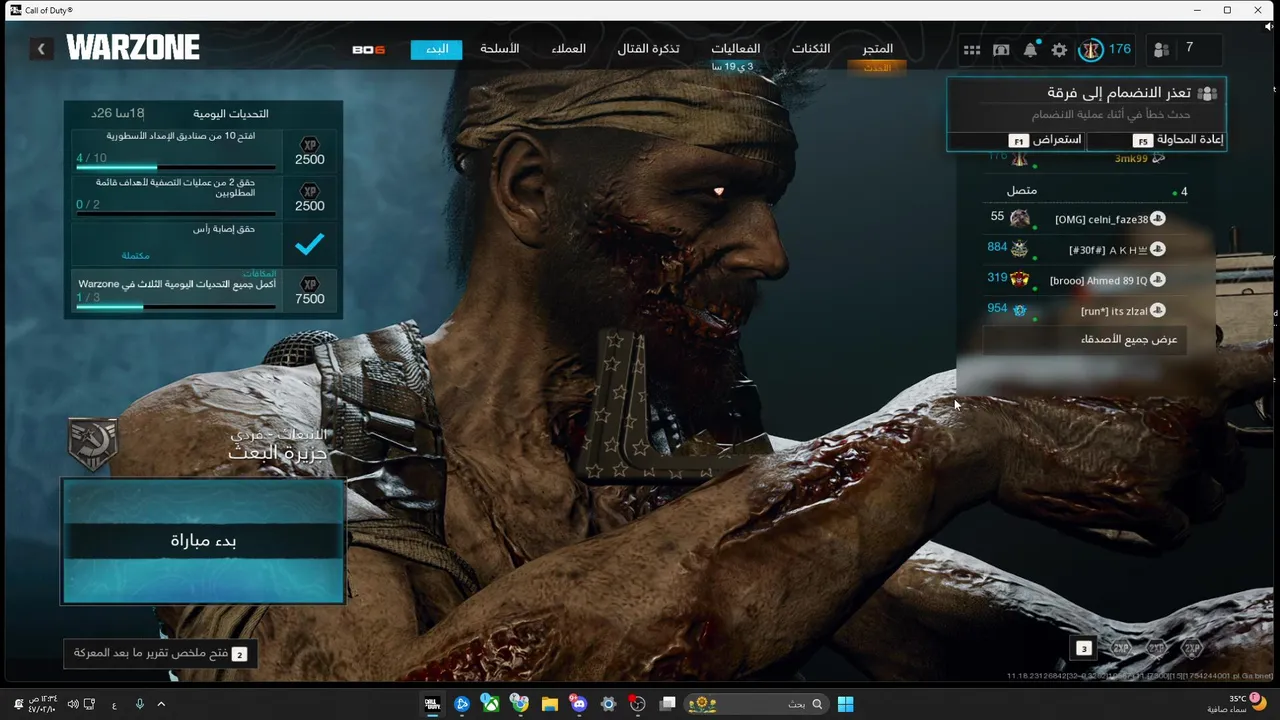Screen dimensions: 1280x720
Task: Open the social friends icon showing 7
Action: tap(1161, 50)
